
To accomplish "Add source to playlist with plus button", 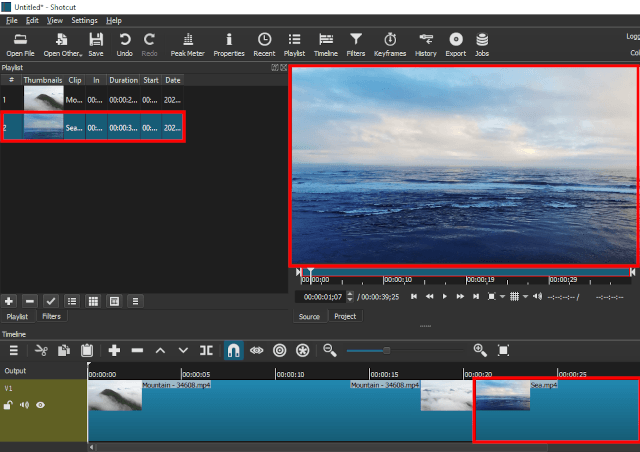I will (9, 301).
